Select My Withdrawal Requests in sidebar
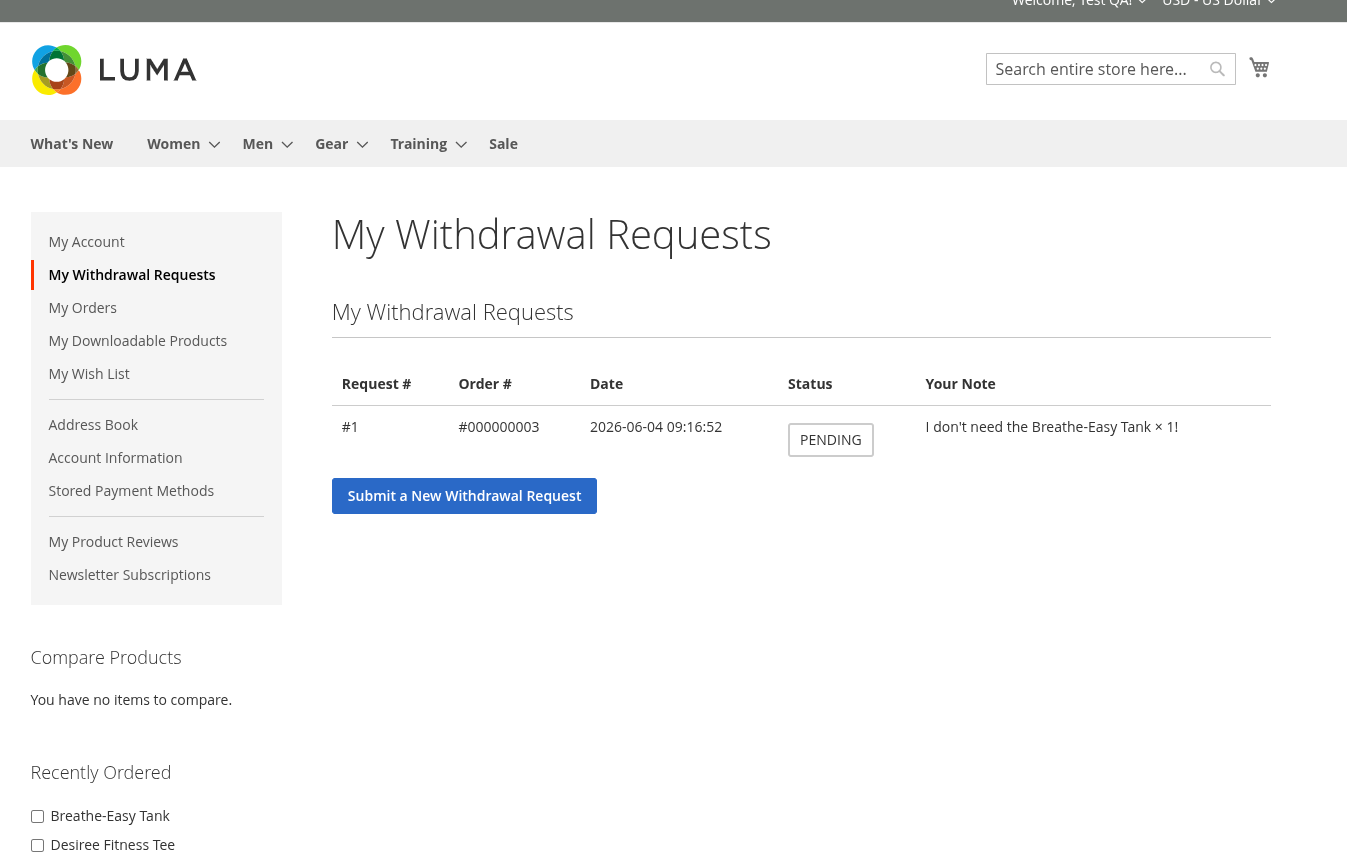This screenshot has width=1347, height=860. (x=132, y=275)
